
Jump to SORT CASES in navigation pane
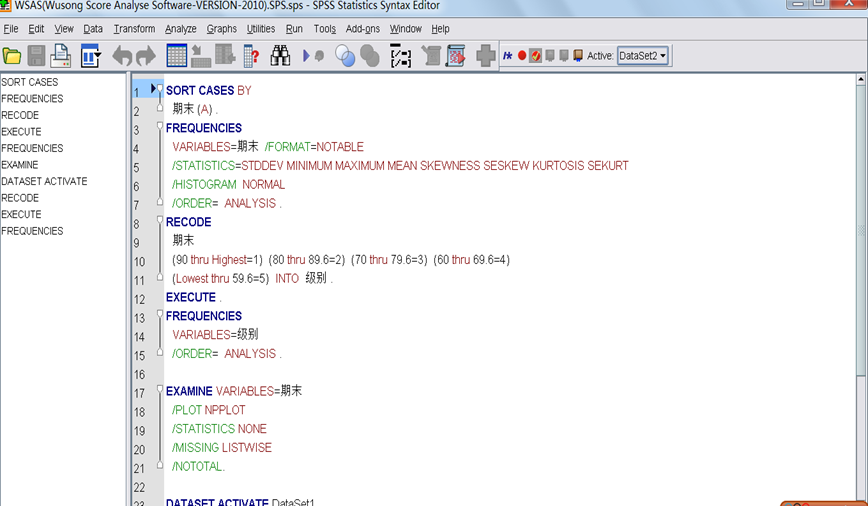[x=29, y=82]
